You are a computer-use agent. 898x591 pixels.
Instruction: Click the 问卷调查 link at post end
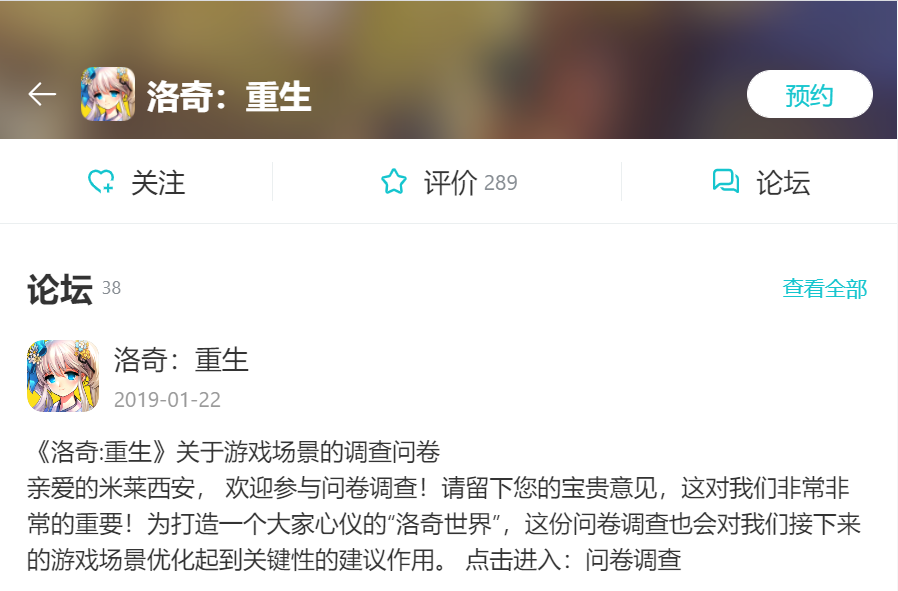[633, 560]
